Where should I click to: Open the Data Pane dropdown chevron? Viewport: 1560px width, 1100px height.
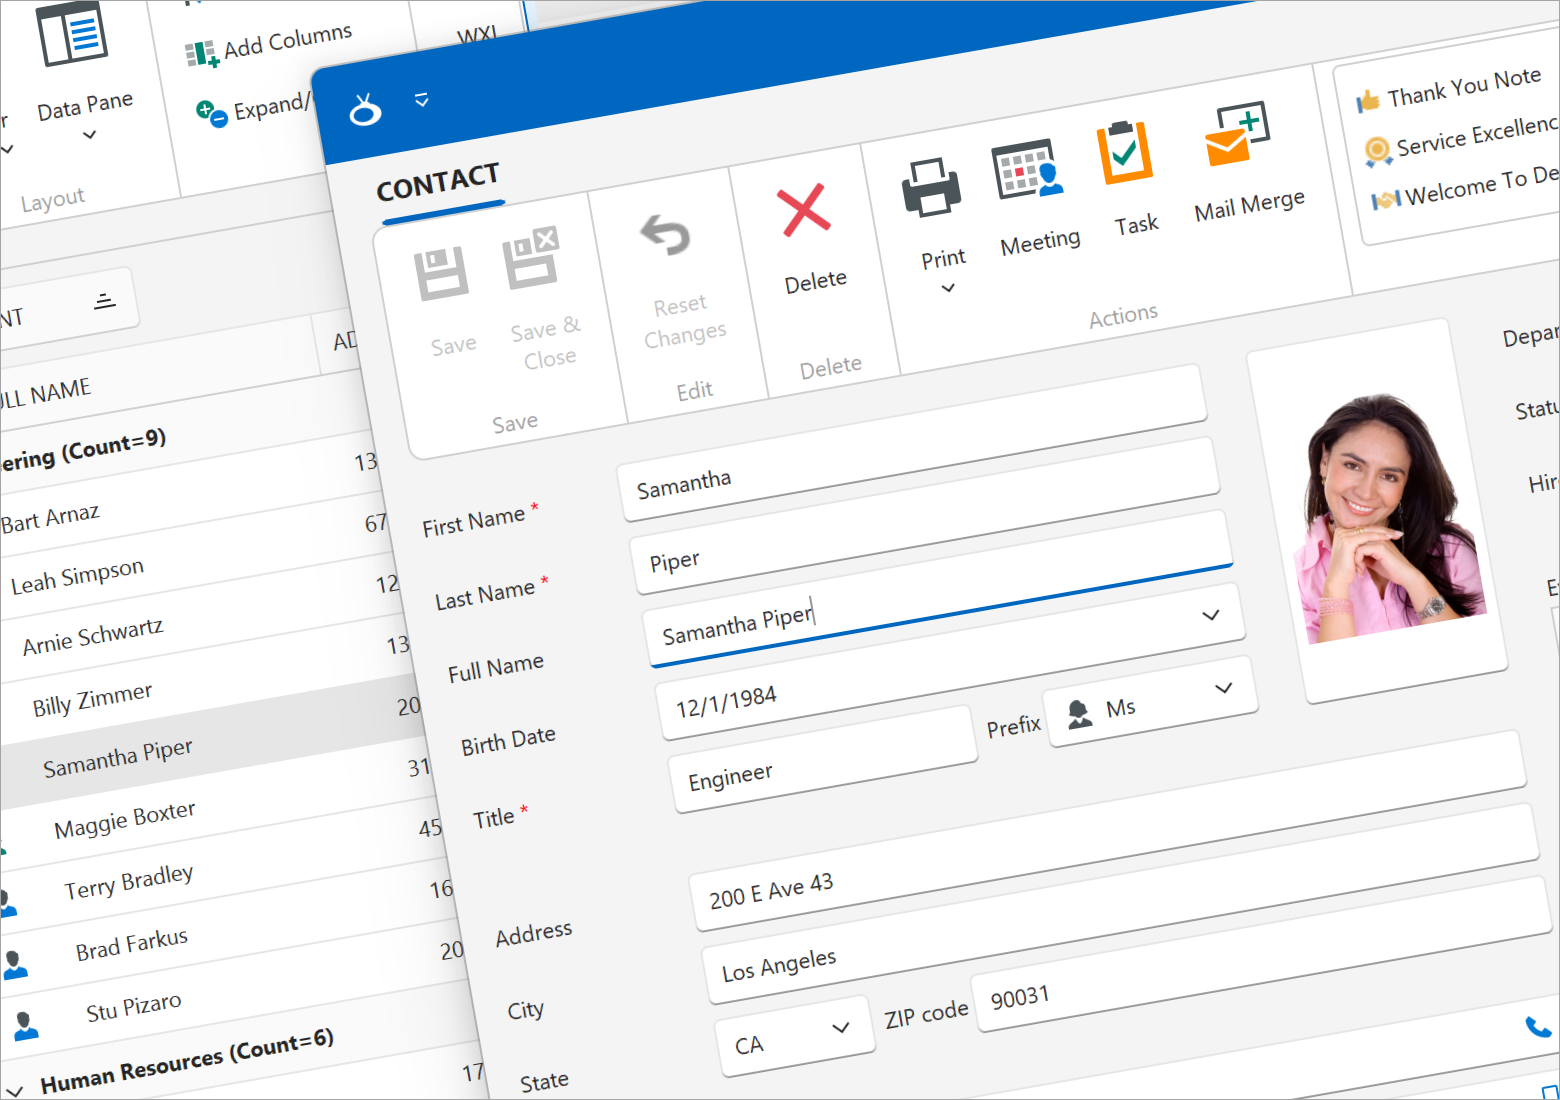pos(89,134)
